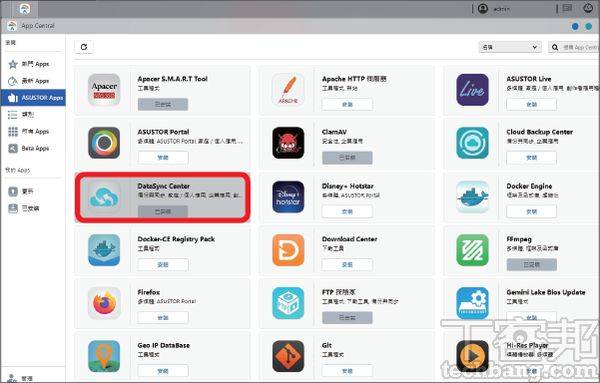Viewport: 600px width, 383px height.
Task: Select Latest Apps in the sidebar
Action: click(33, 81)
